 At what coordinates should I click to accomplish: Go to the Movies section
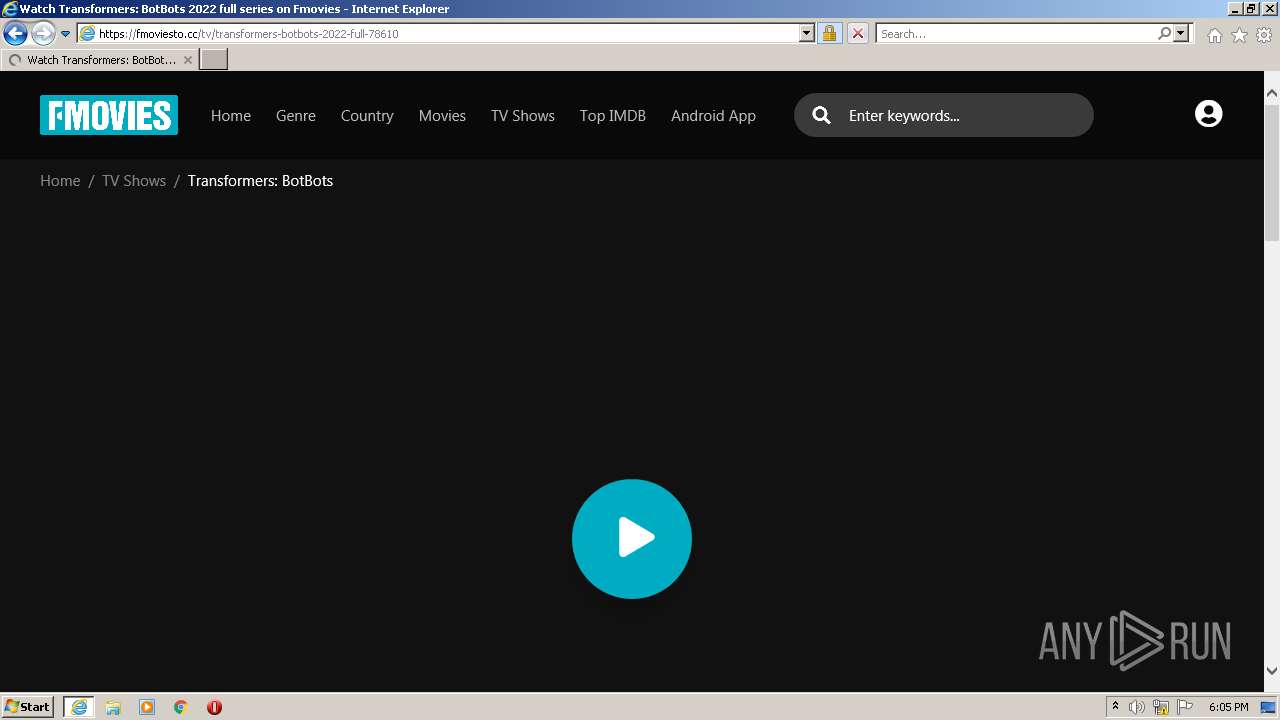[x=442, y=116]
